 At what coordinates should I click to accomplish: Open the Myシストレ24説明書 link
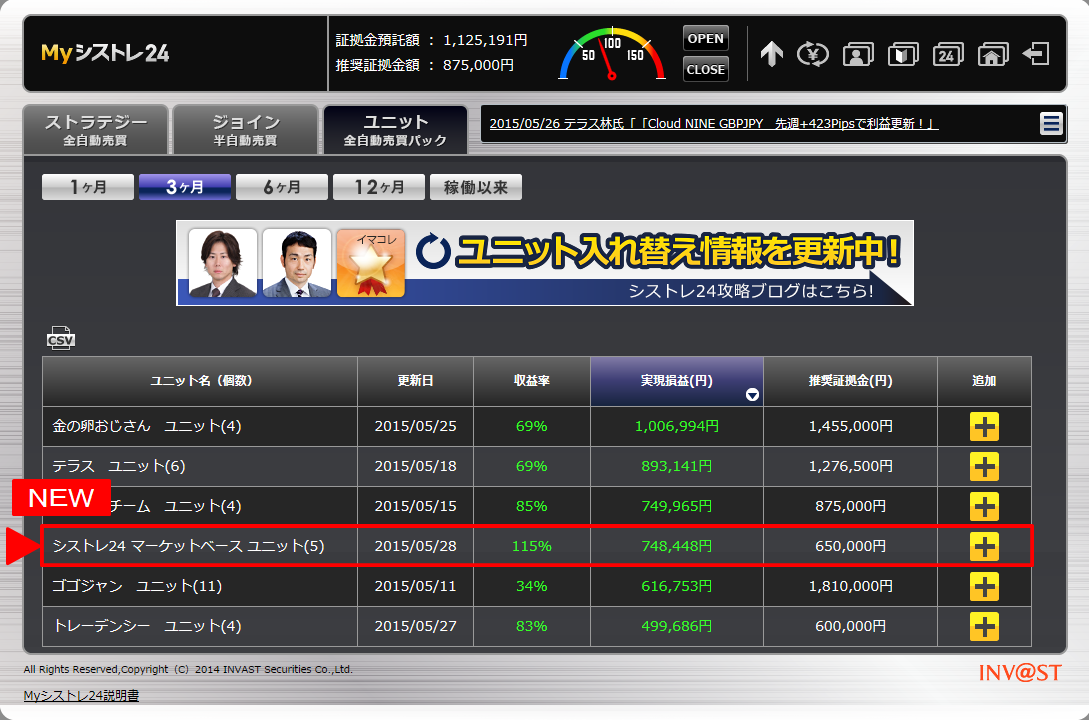point(81,695)
